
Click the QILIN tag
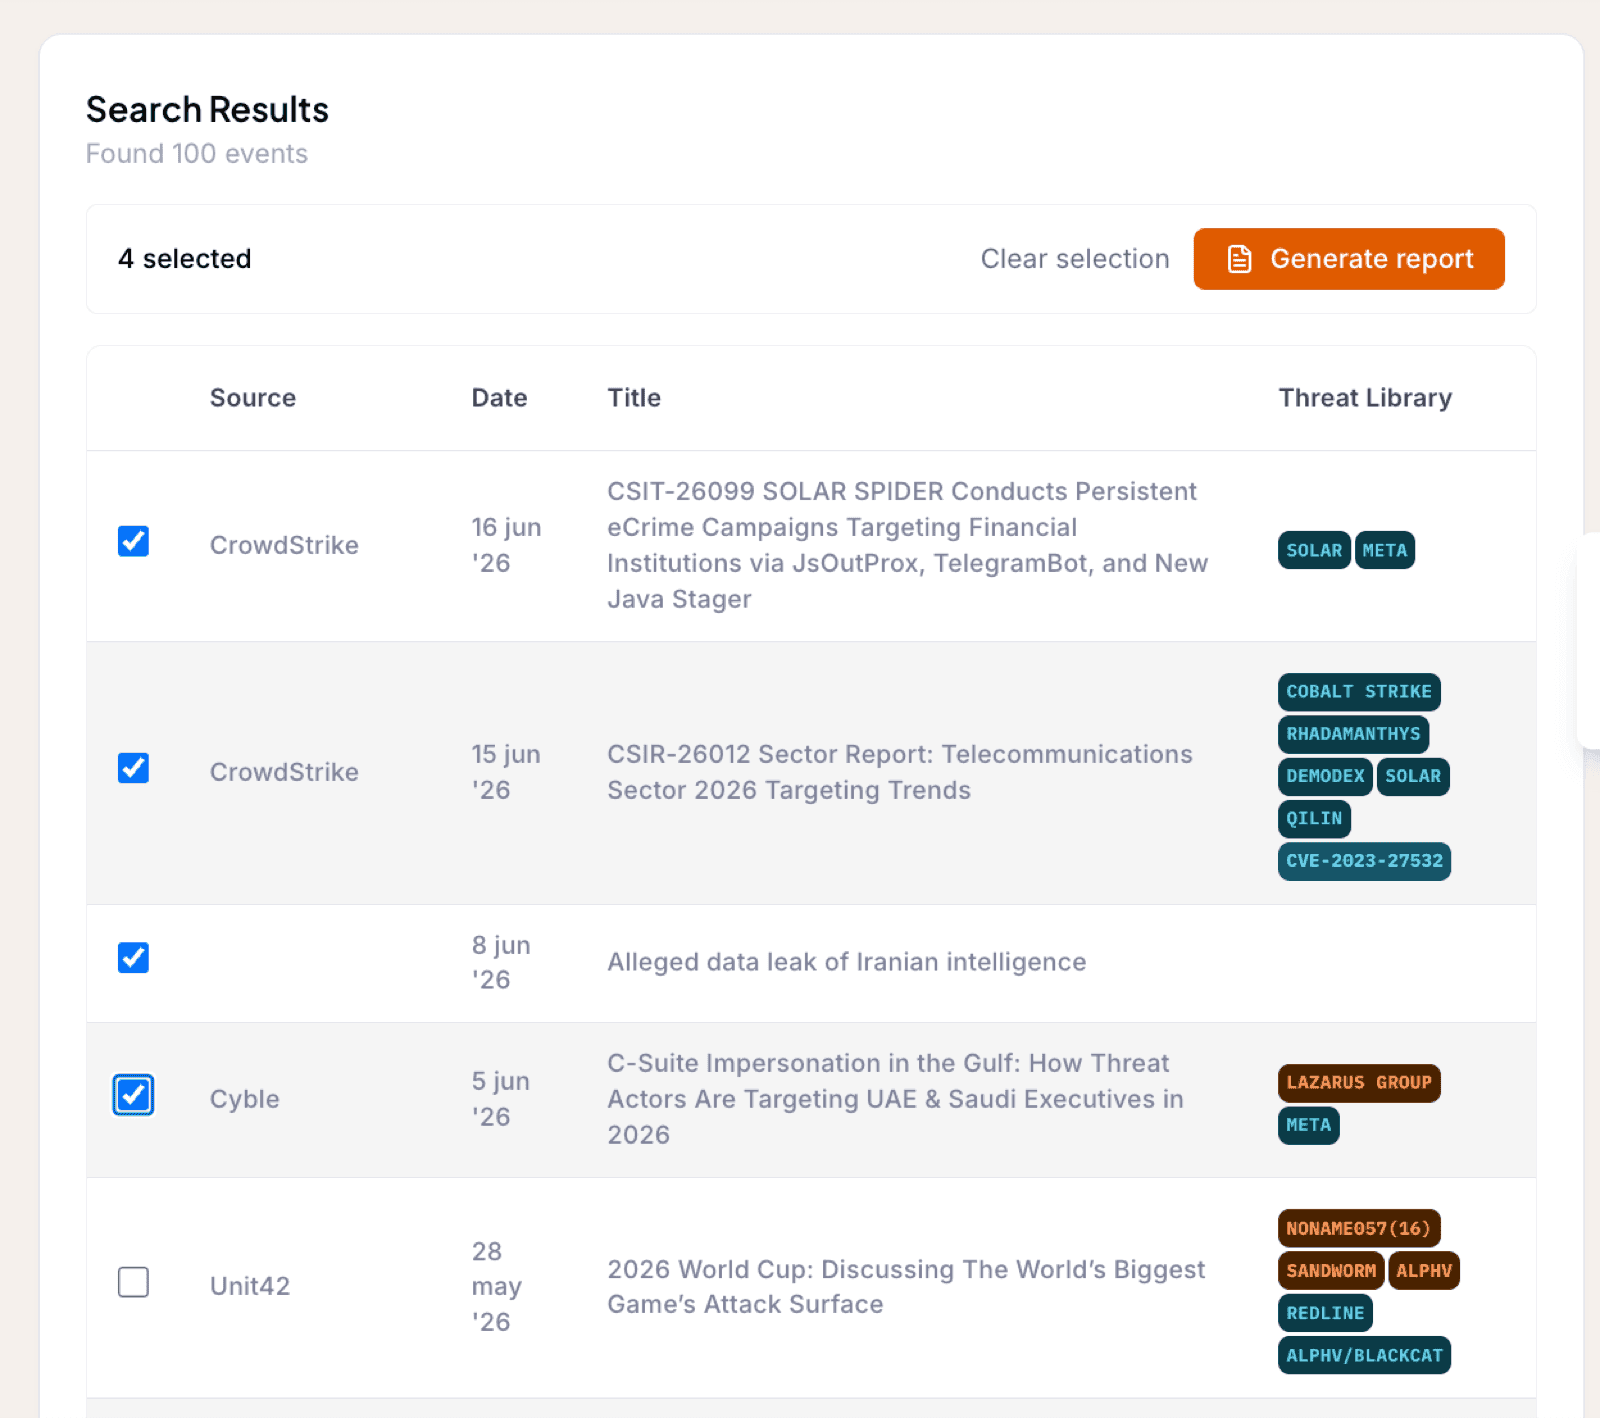click(x=1314, y=818)
